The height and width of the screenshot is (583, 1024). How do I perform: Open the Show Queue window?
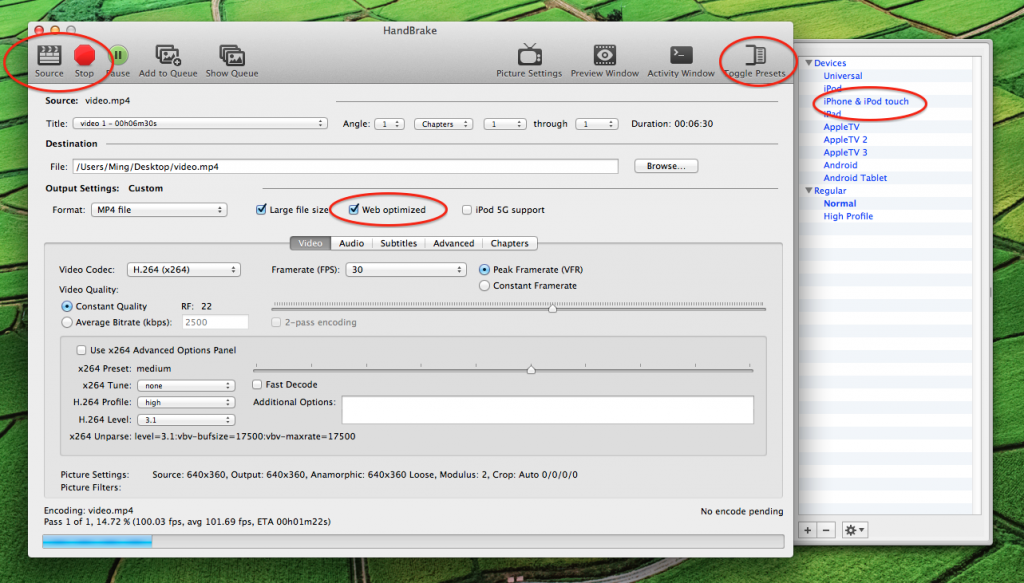coord(231,55)
